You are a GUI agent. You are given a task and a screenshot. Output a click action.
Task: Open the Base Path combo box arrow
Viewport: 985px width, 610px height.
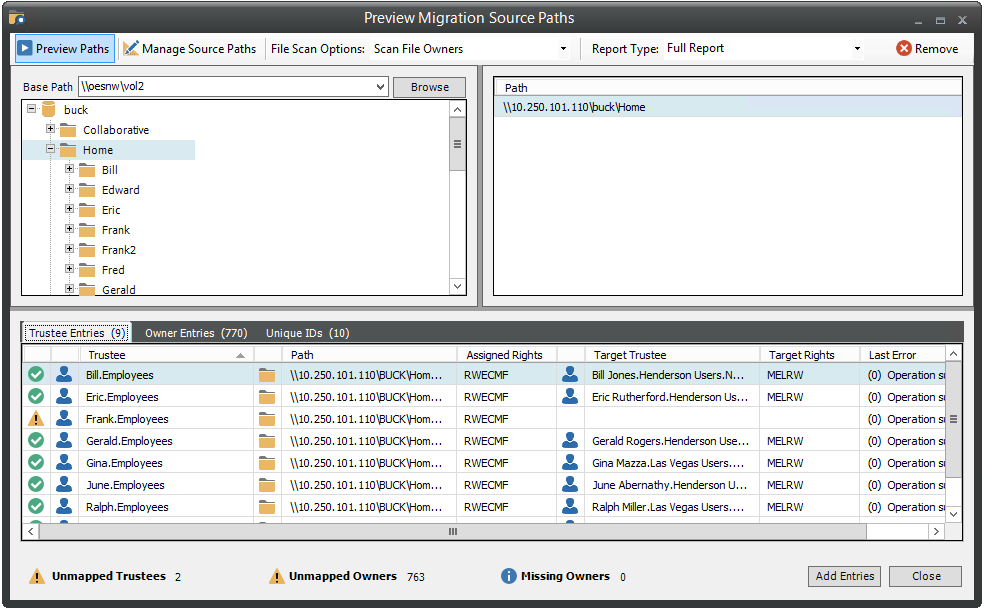tap(380, 87)
